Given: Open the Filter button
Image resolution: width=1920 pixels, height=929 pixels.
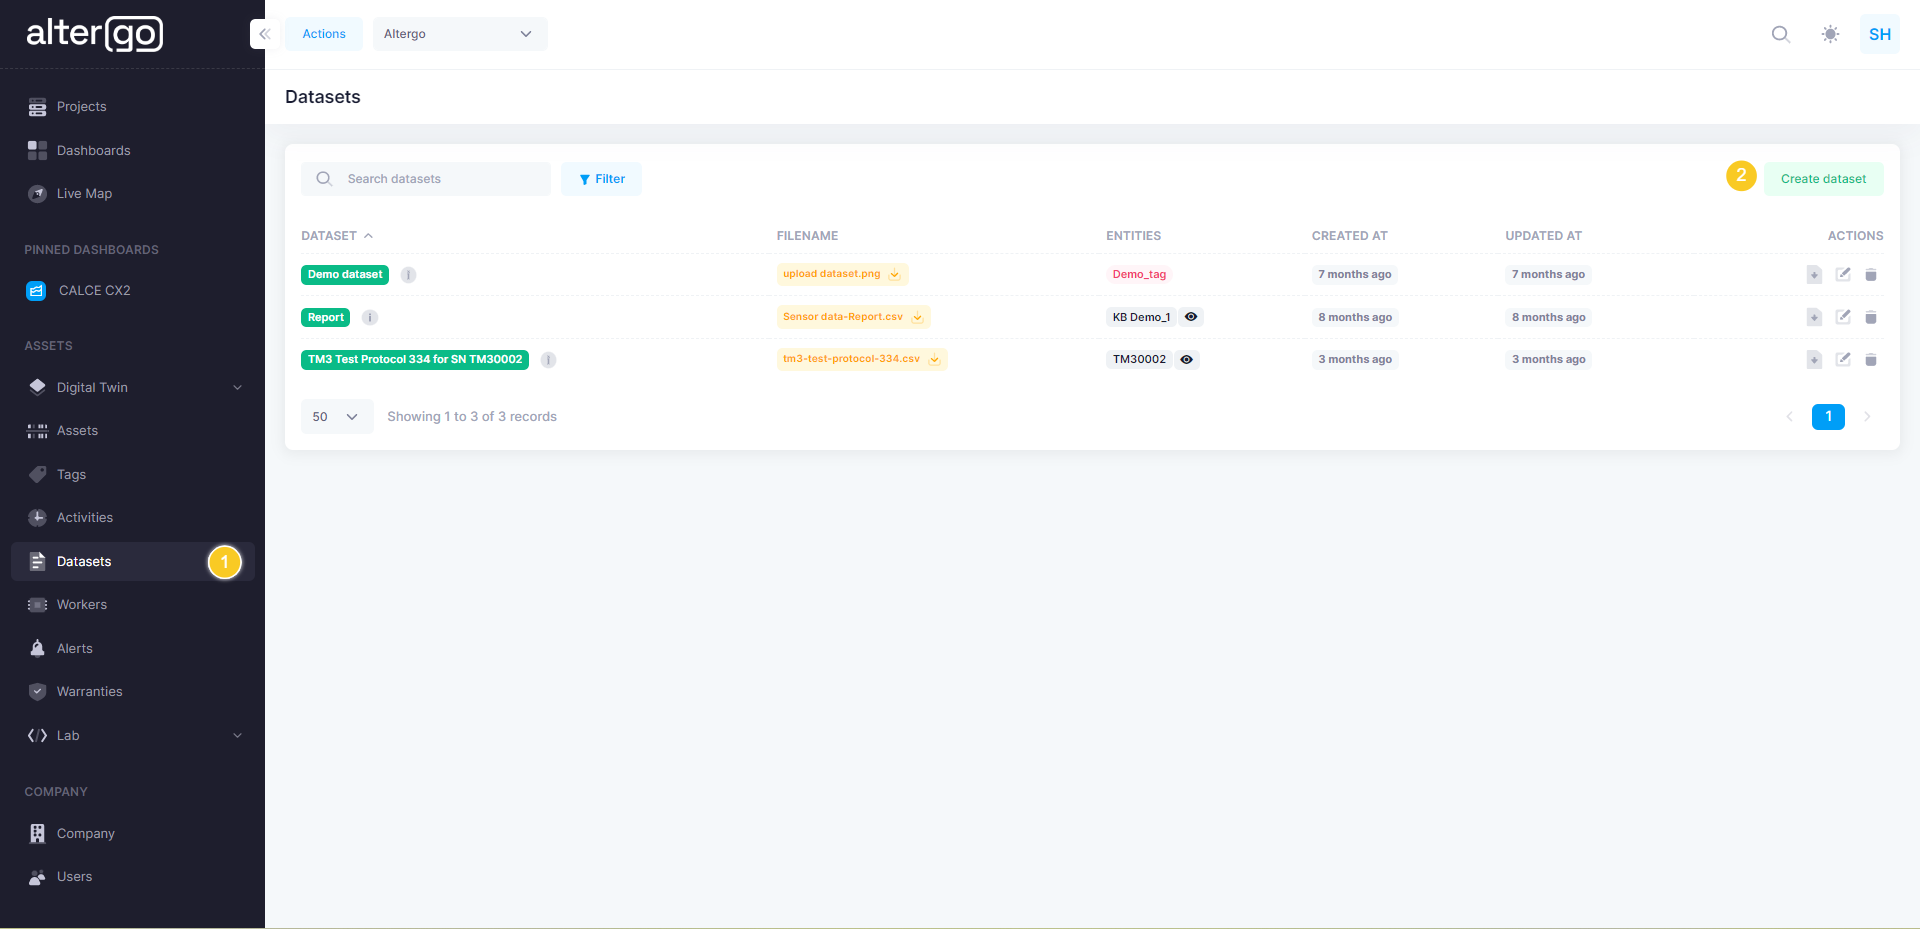Looking at the screenshot, I should [601, 179].
